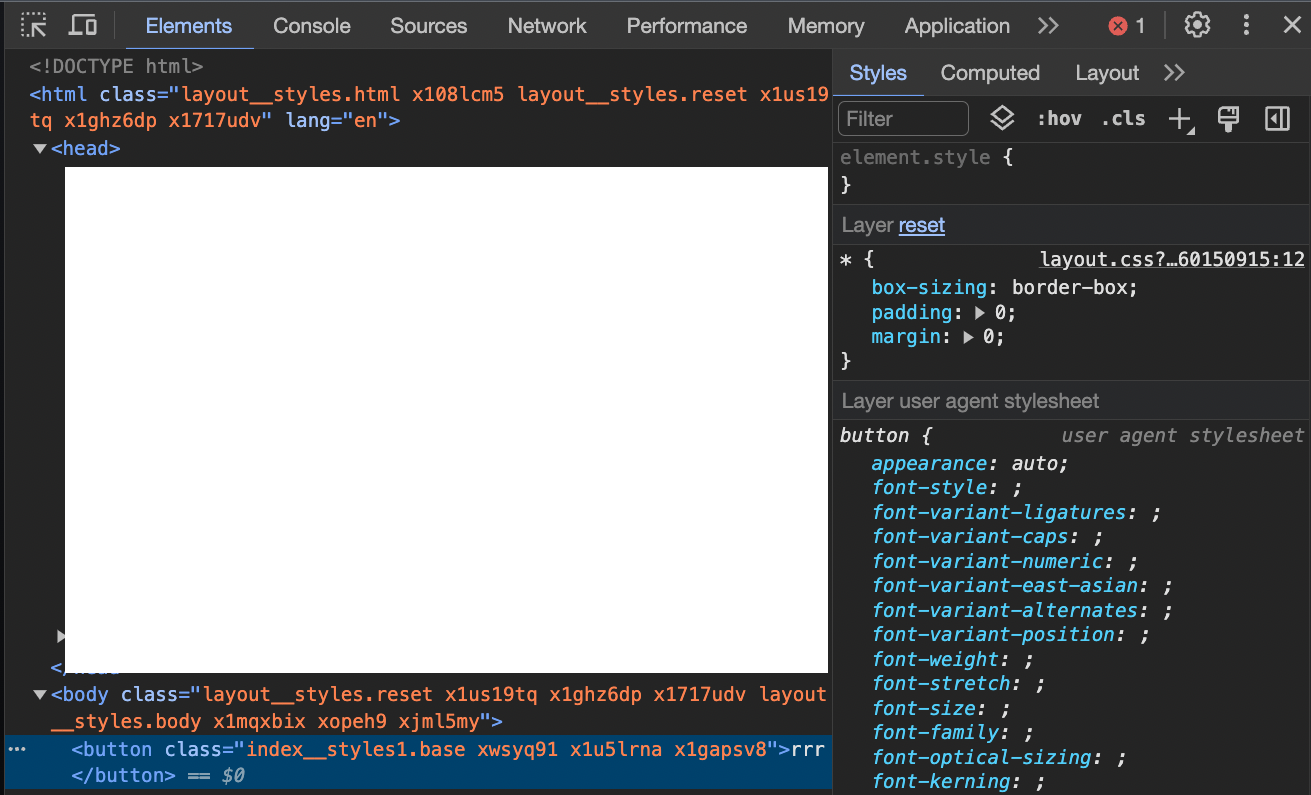The image size is (1311, 795).
Task: Click the font-variant-caps property
Action: click(969, 537)
